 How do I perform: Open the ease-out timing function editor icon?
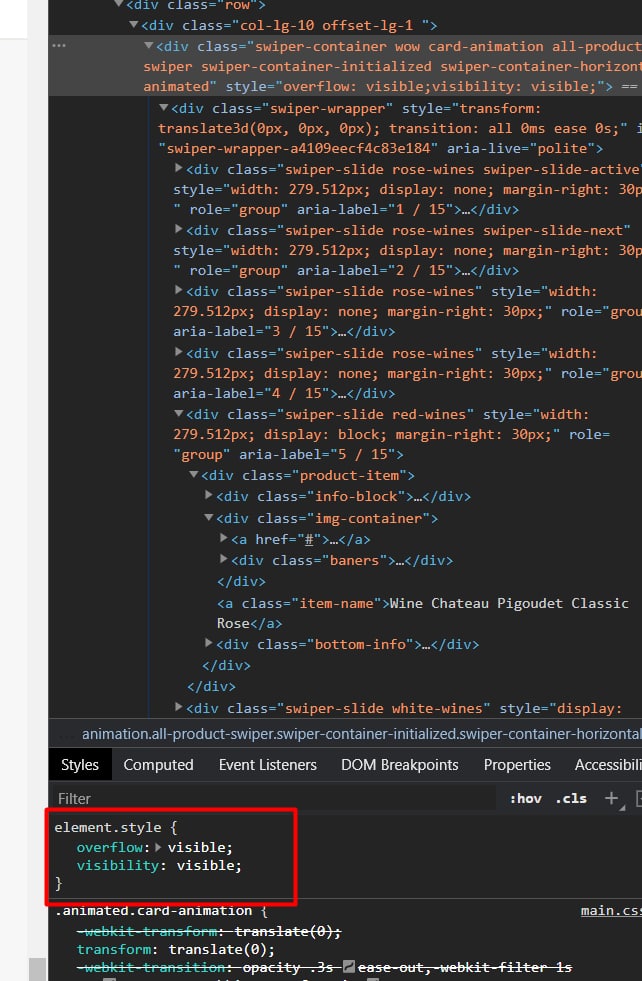tap(349, 967)
